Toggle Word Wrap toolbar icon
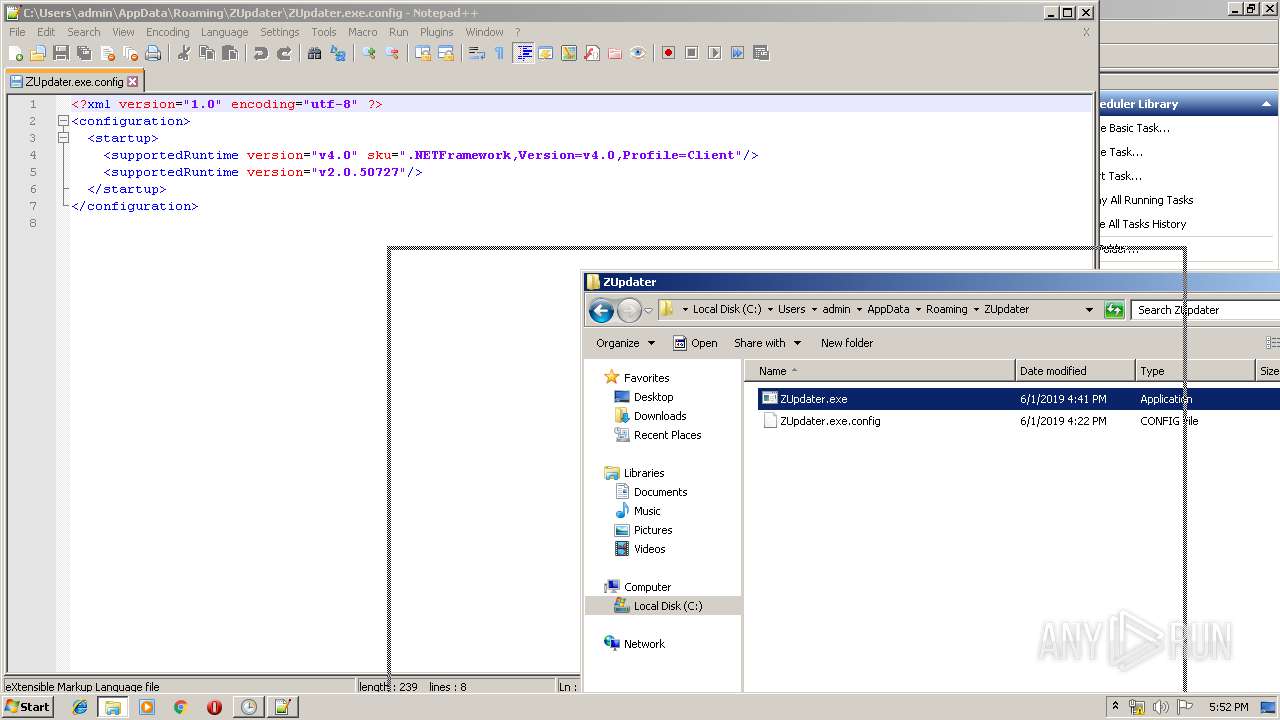 pos(477,53)
